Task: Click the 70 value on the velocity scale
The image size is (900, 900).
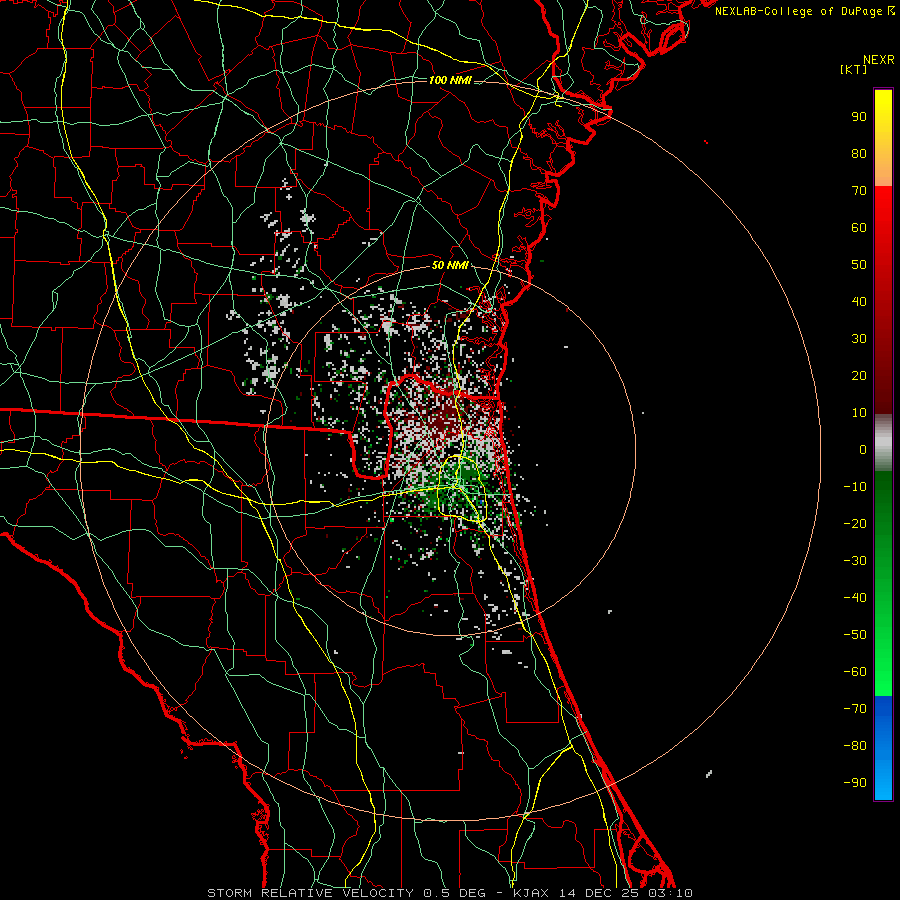Action: pos(859,191)
